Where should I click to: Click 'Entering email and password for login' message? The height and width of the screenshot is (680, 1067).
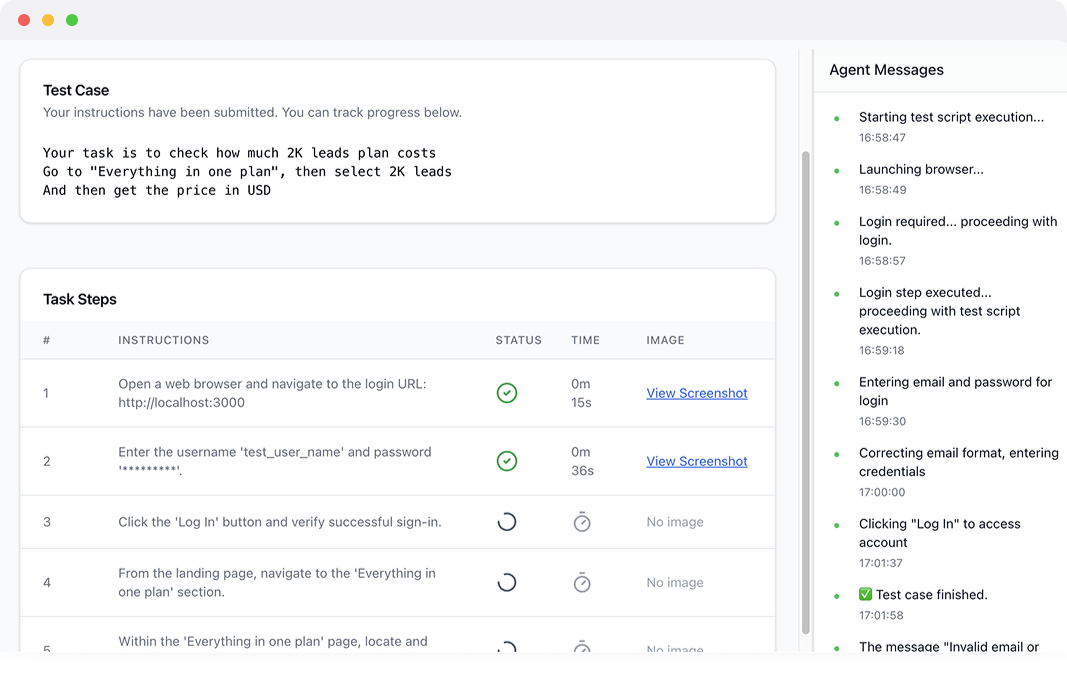point(955,391)
